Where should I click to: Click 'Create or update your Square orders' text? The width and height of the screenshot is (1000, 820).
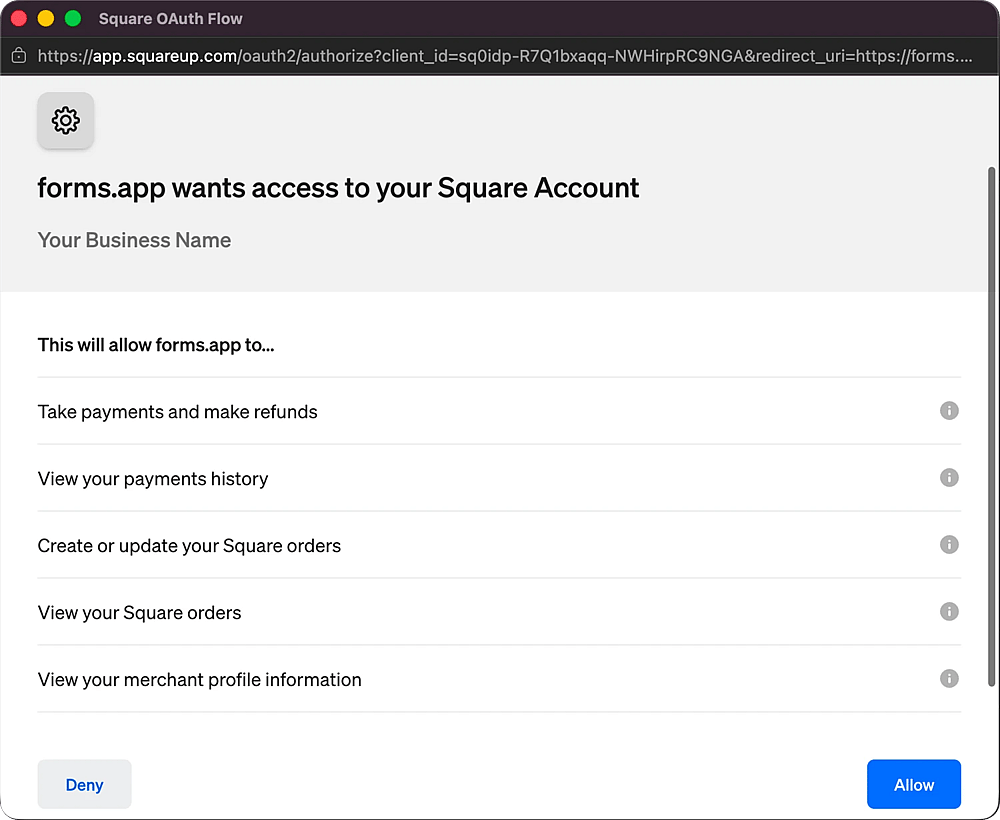coord(189,546)
